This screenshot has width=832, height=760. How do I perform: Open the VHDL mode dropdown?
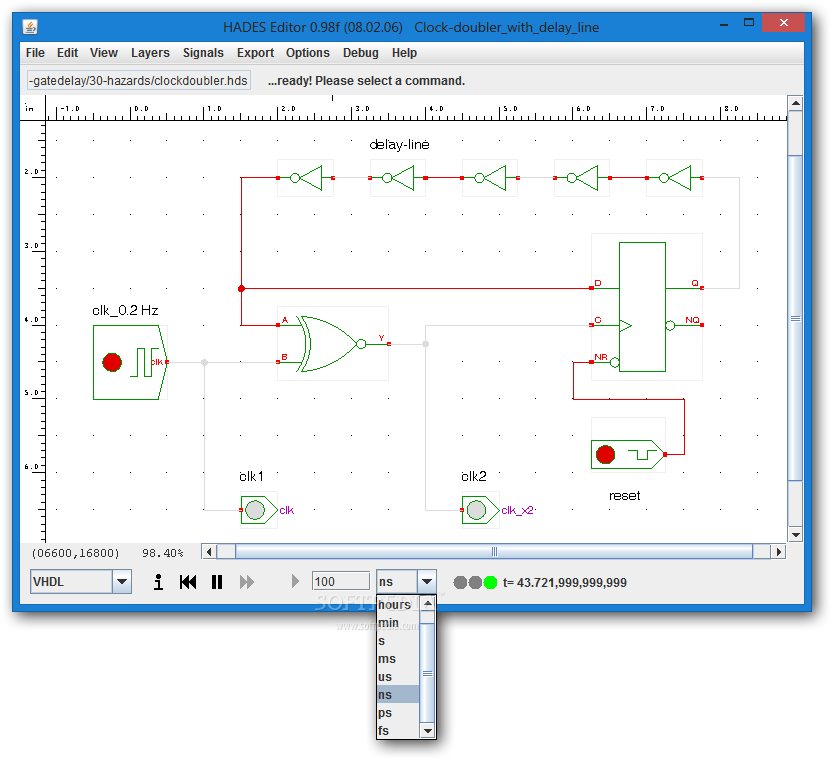coord(122,582)
